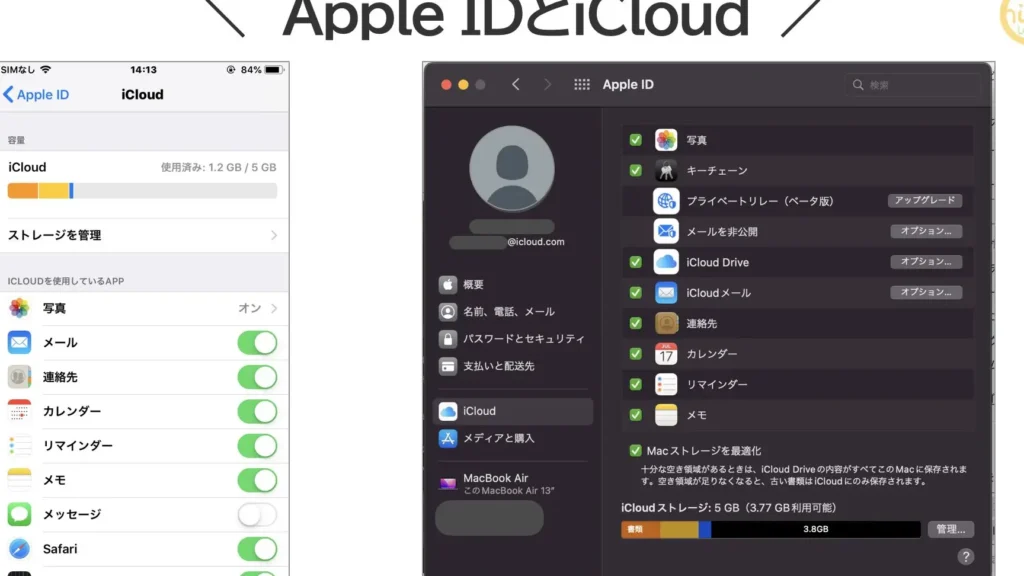The width and height of the screenshot is (1024, 576).
Task: Click the Mail icon on iPhone screen
Action: pyautogui.click(x=20, y=342)
